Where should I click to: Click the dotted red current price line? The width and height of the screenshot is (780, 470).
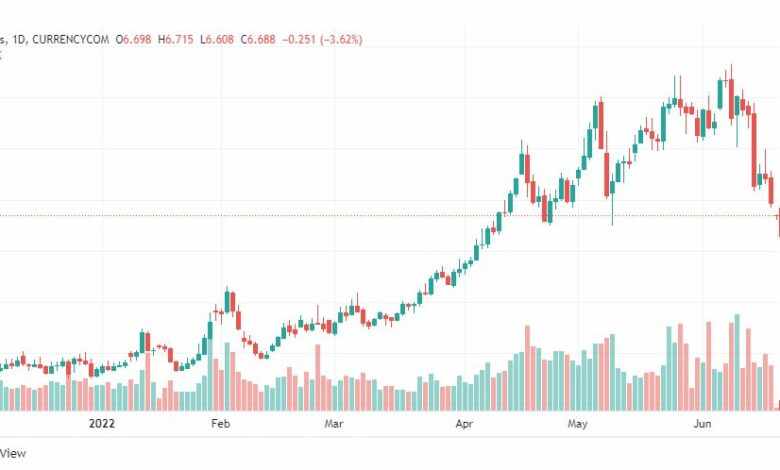tap(390, 216)
